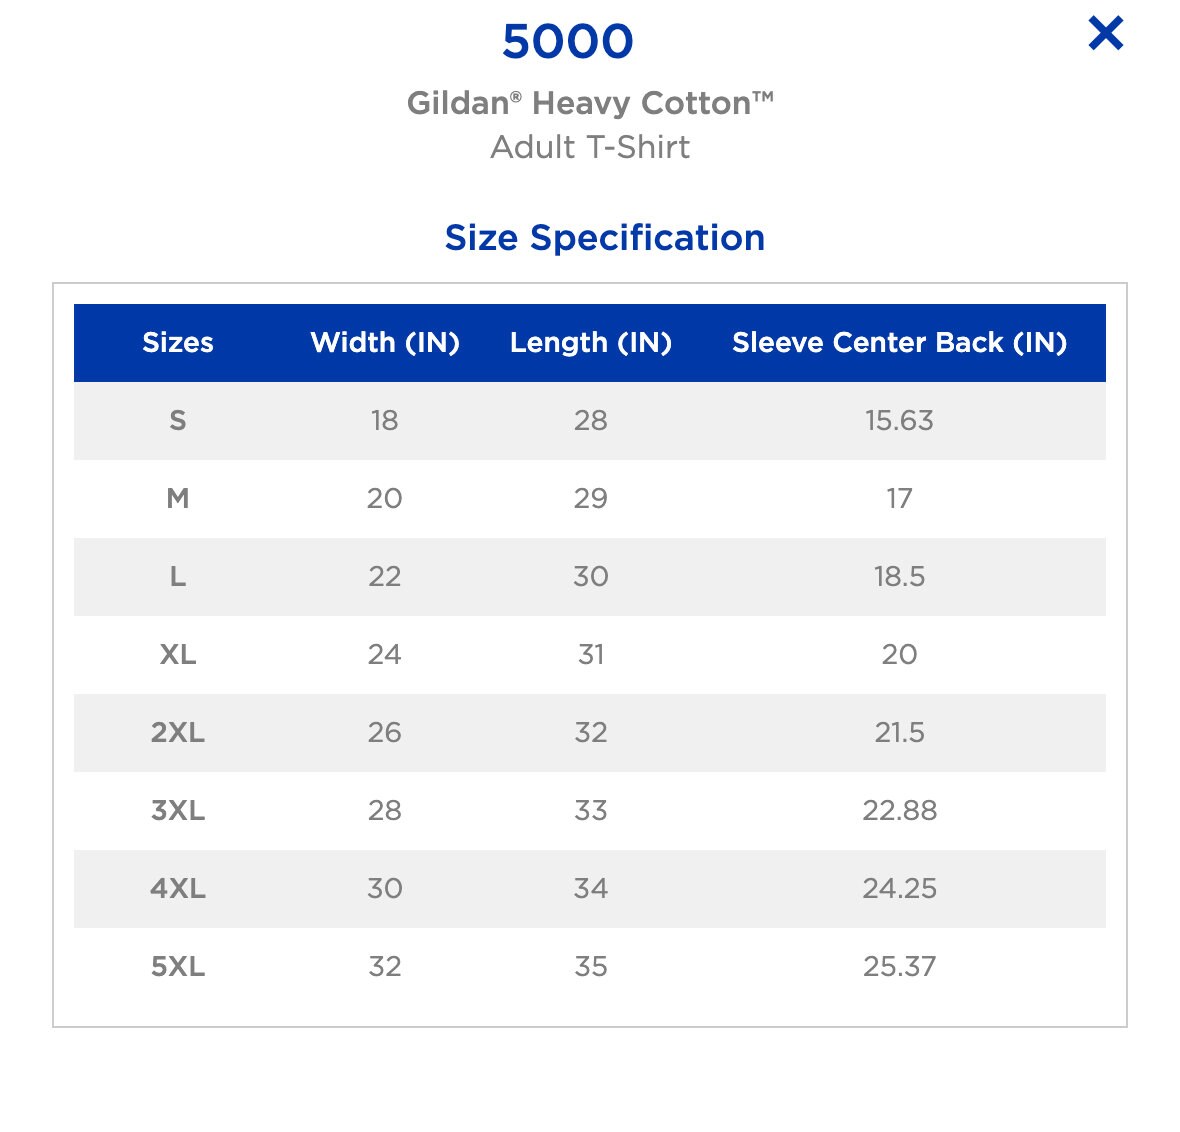The image size is (1180, 1132).
Task: Select the XL size row label
Action: (x=178, y=655)
